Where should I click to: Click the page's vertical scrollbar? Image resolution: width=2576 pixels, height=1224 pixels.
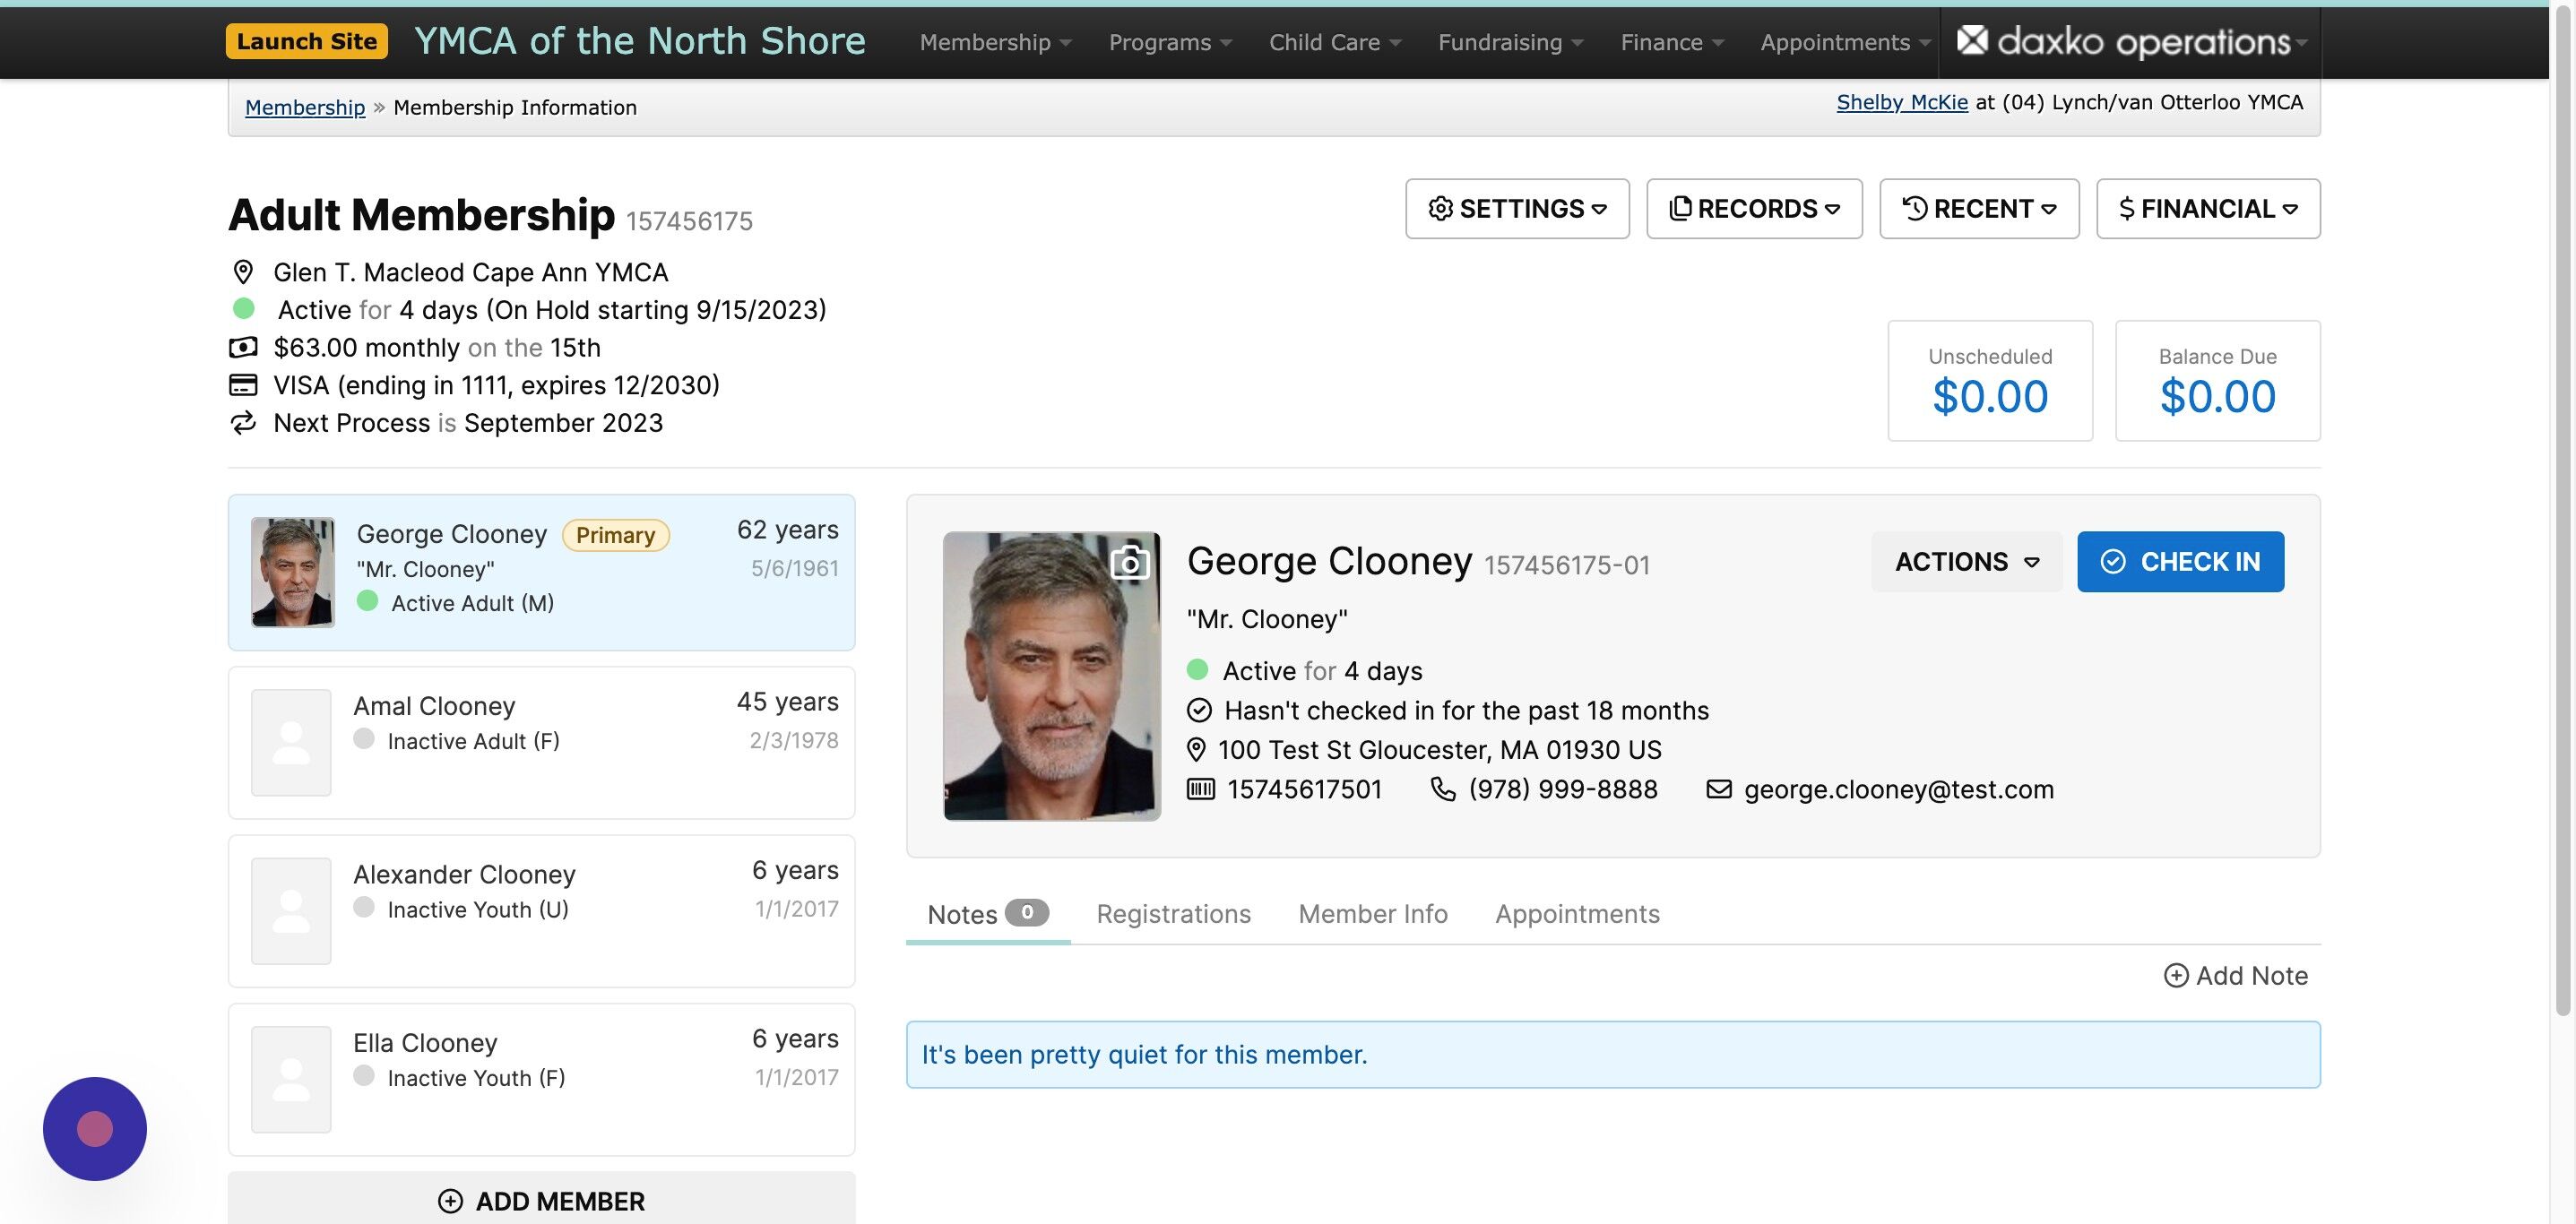point(2562,510)
